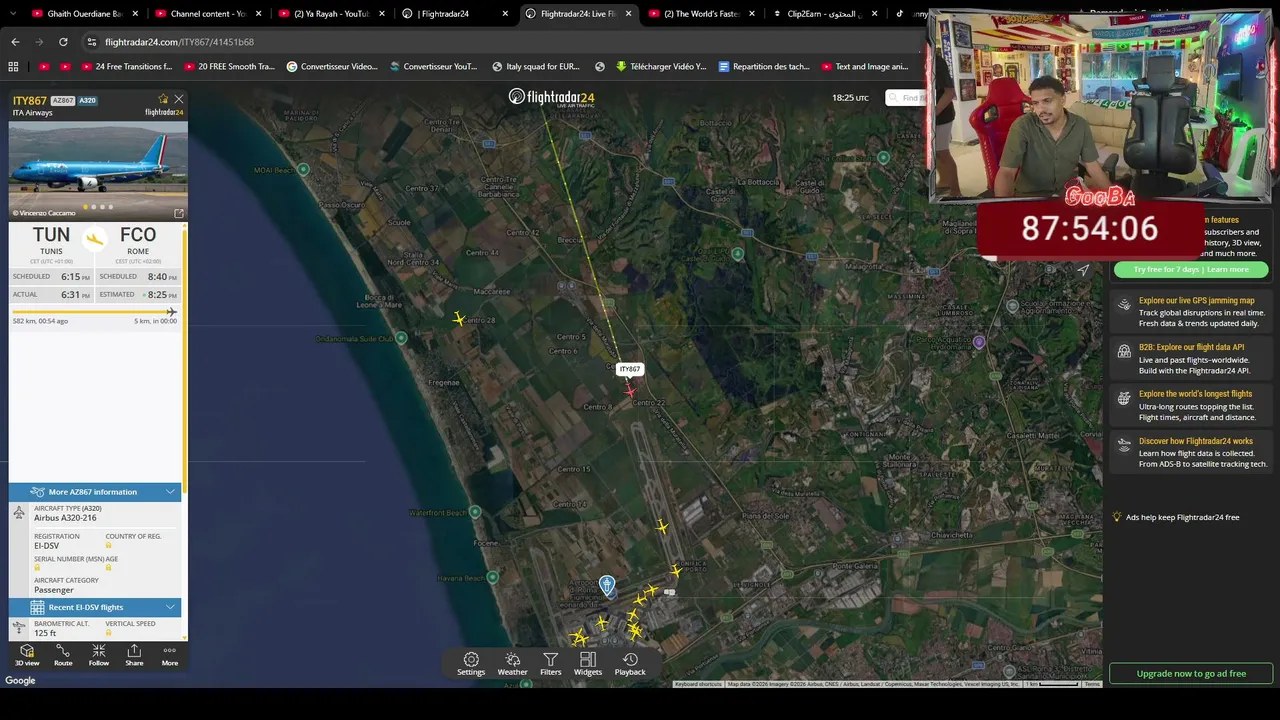The width and height of the screenshot is (1280, 720).
Task: Close the Channel content tab
Action: pyautogui.click(x=259, y=14)
